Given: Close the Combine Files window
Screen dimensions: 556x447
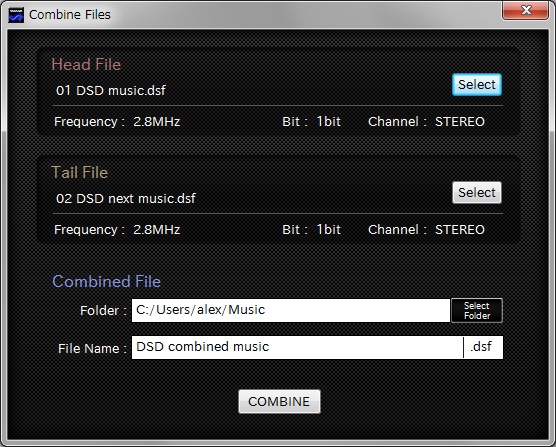Looking at the screenshot, I should tap(525, 10).
